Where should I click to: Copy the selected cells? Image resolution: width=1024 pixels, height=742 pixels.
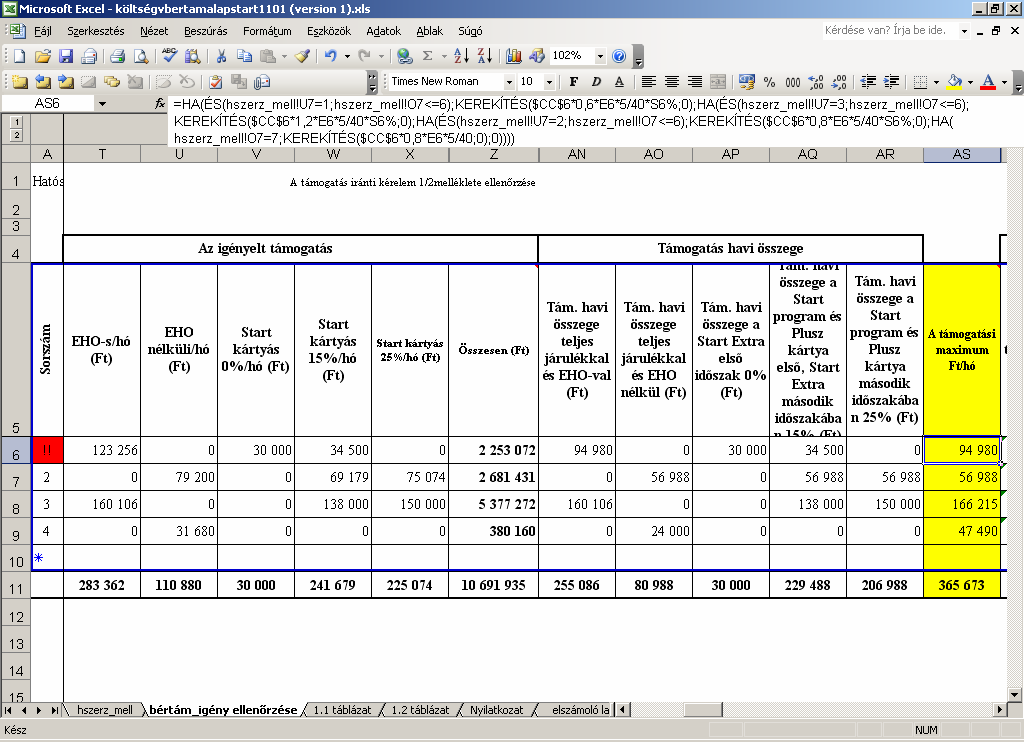[244, 56]
